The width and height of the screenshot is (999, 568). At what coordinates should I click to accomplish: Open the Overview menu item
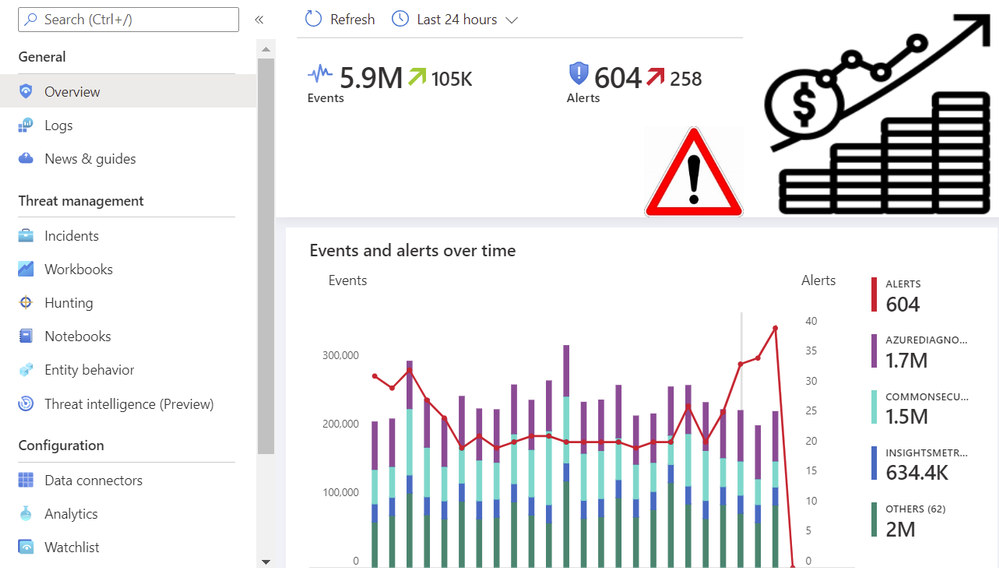(128, 92)
